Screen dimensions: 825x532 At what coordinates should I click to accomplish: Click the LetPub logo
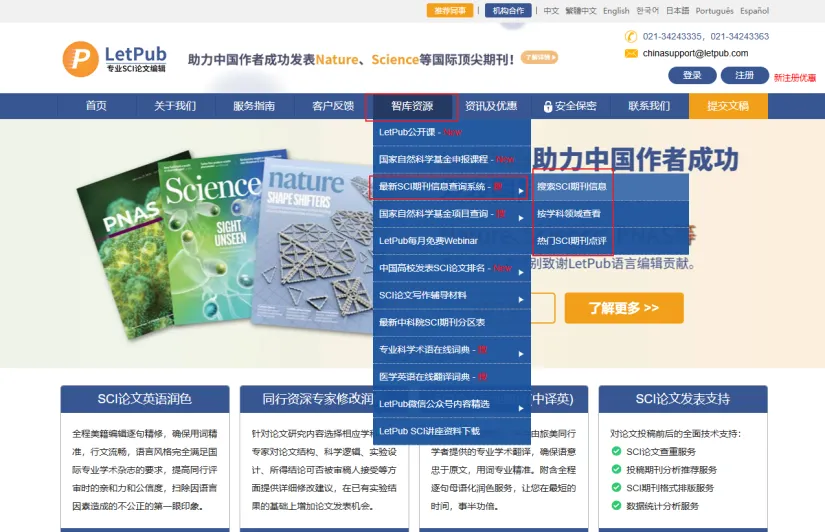[x=114, y=59]
